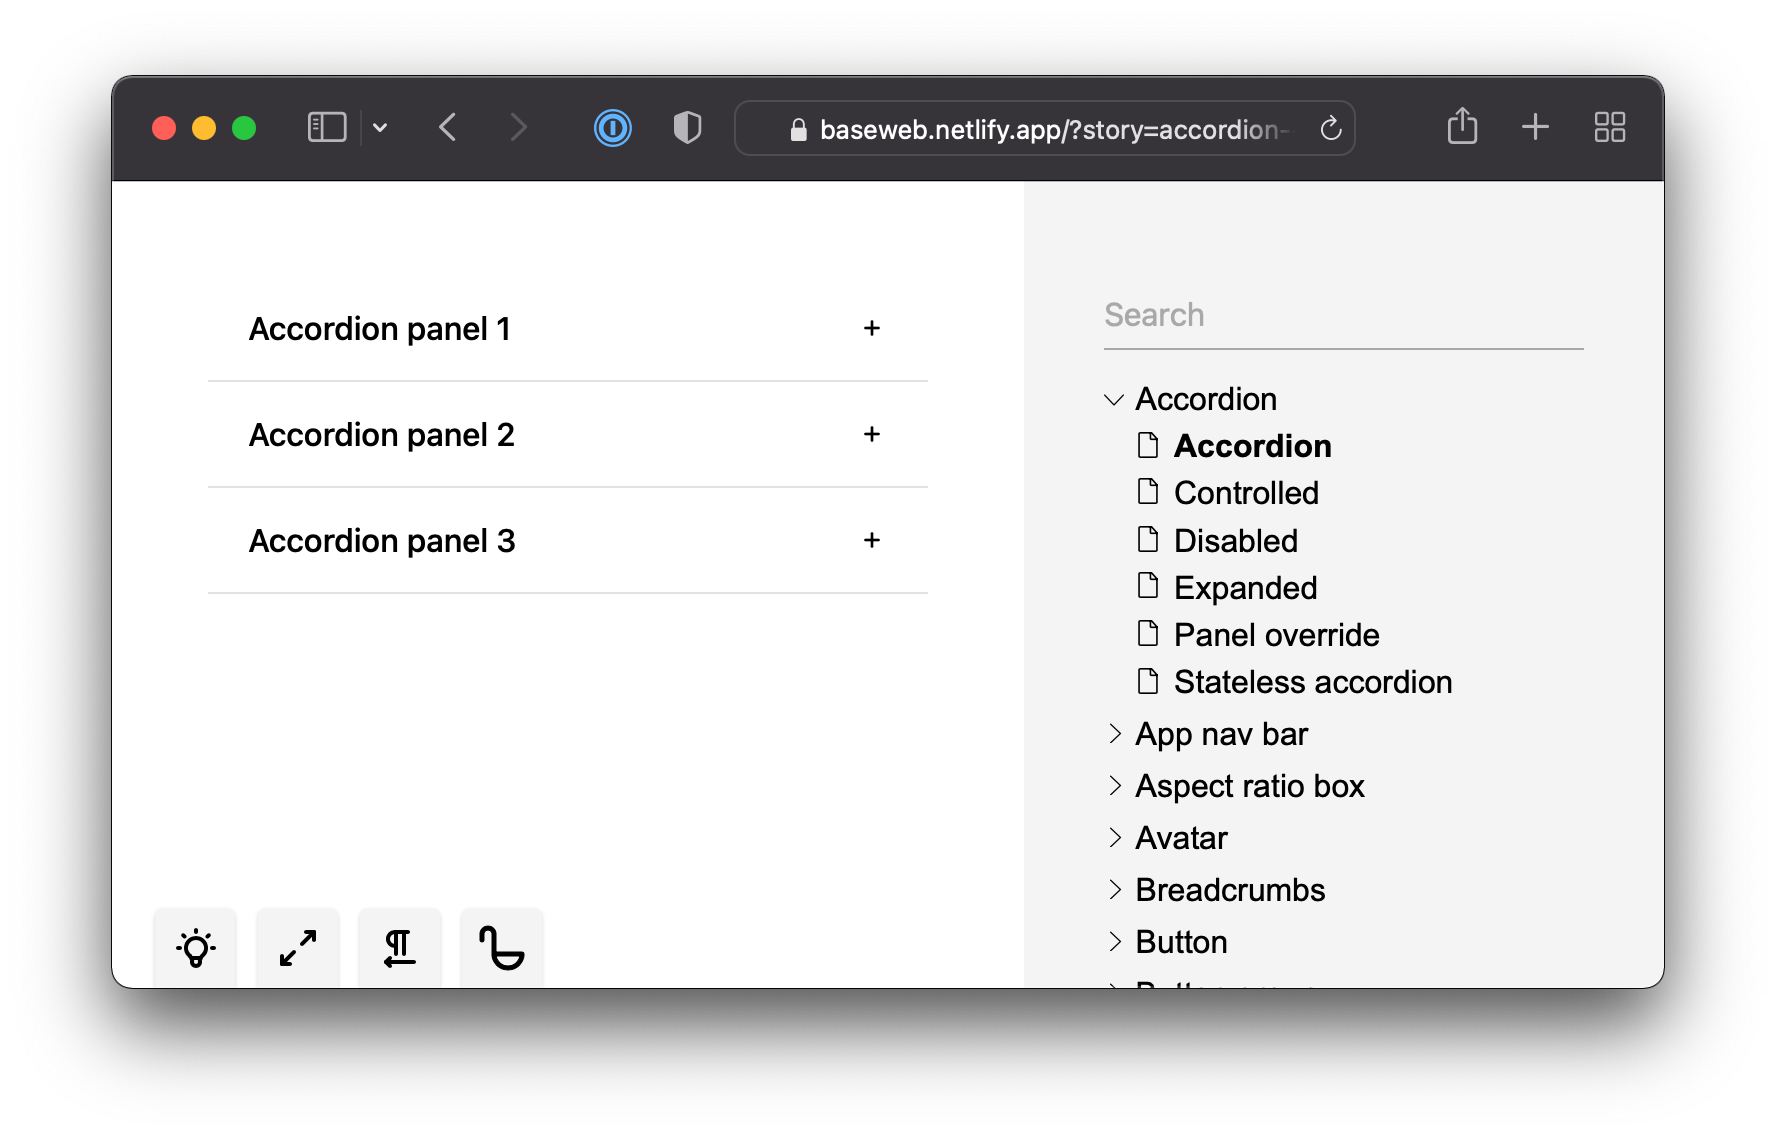
Task: Open the 1Password browser extension
Action: (x=613, y=128)
